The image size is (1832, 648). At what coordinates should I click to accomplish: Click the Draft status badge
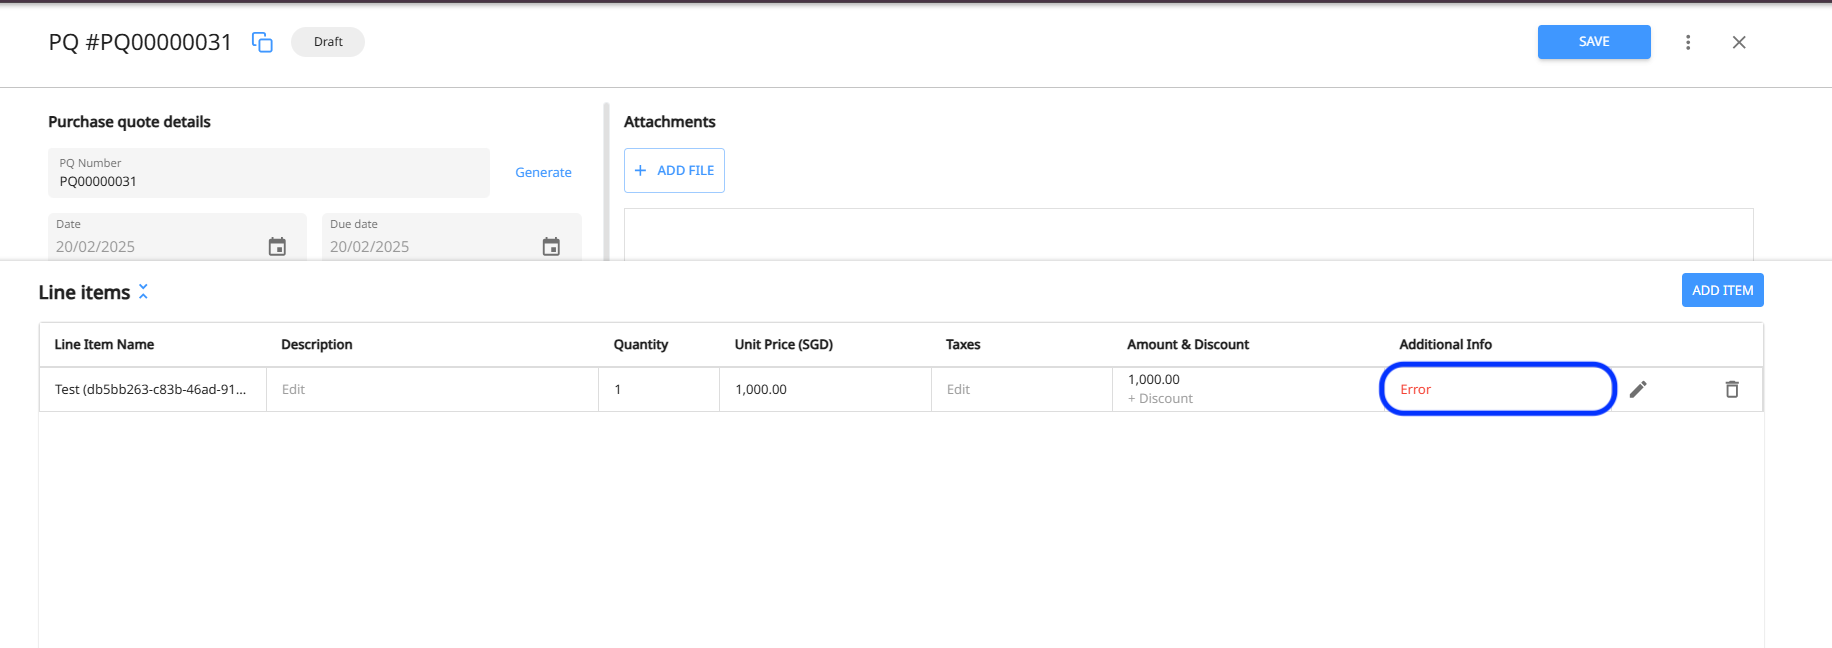pyautogui.click(x=328, y=42)
